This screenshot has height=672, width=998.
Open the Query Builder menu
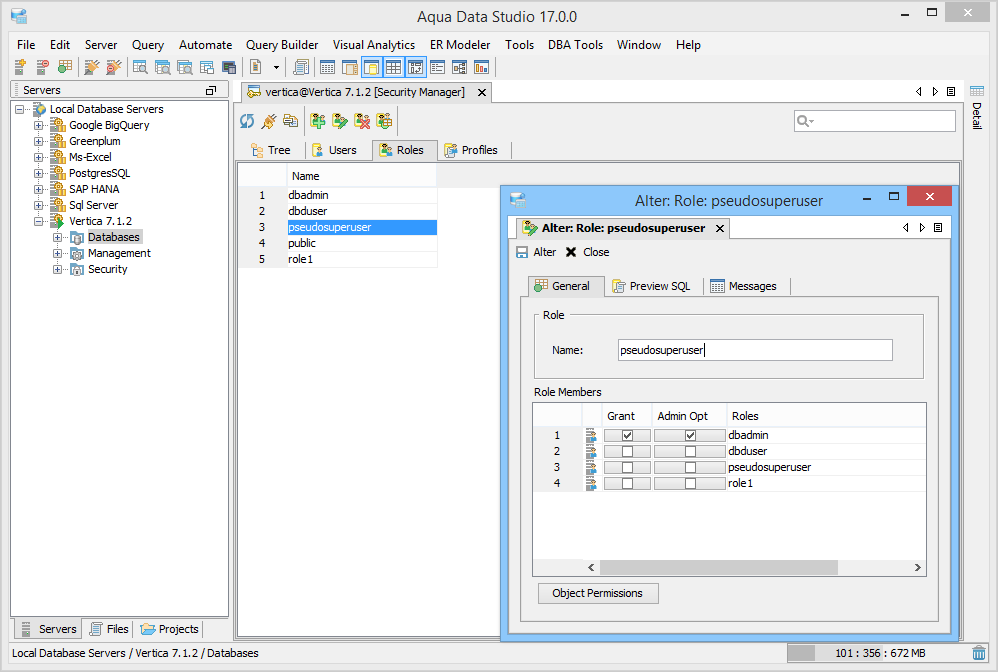tap(282, 45)
